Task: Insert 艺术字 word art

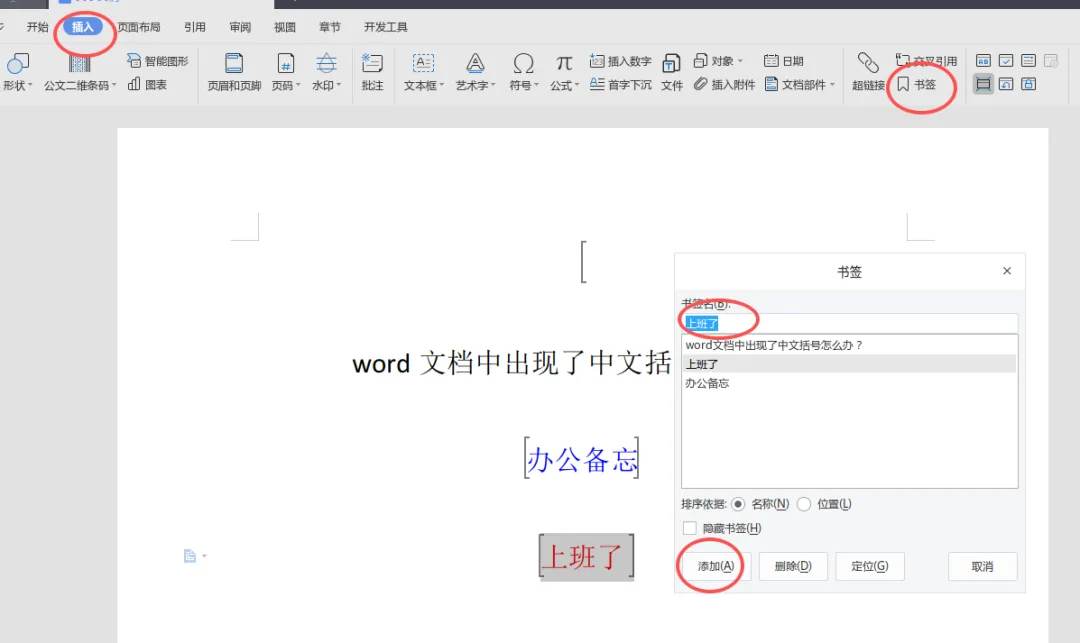Action: (475, 72)
